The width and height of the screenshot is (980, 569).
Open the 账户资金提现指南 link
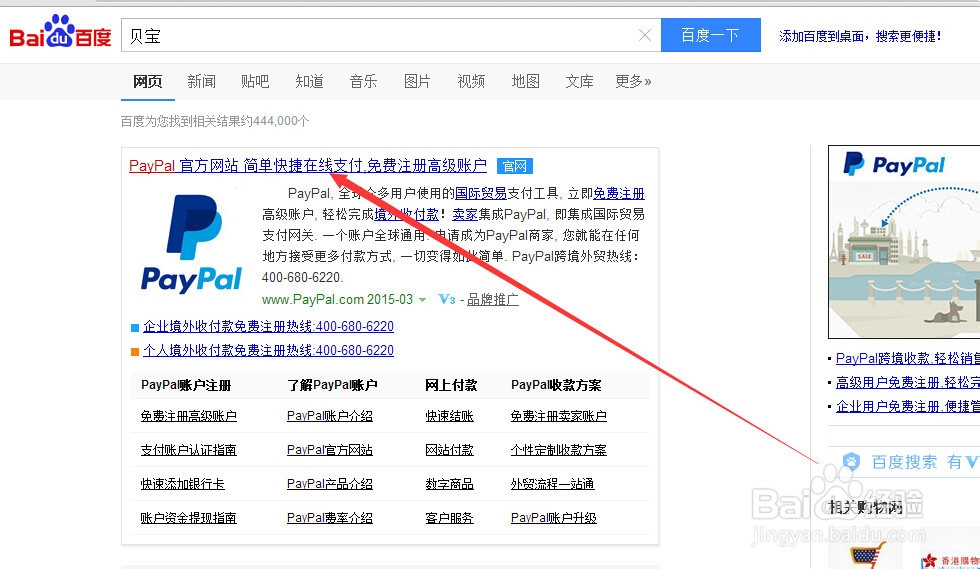point(188,518)
